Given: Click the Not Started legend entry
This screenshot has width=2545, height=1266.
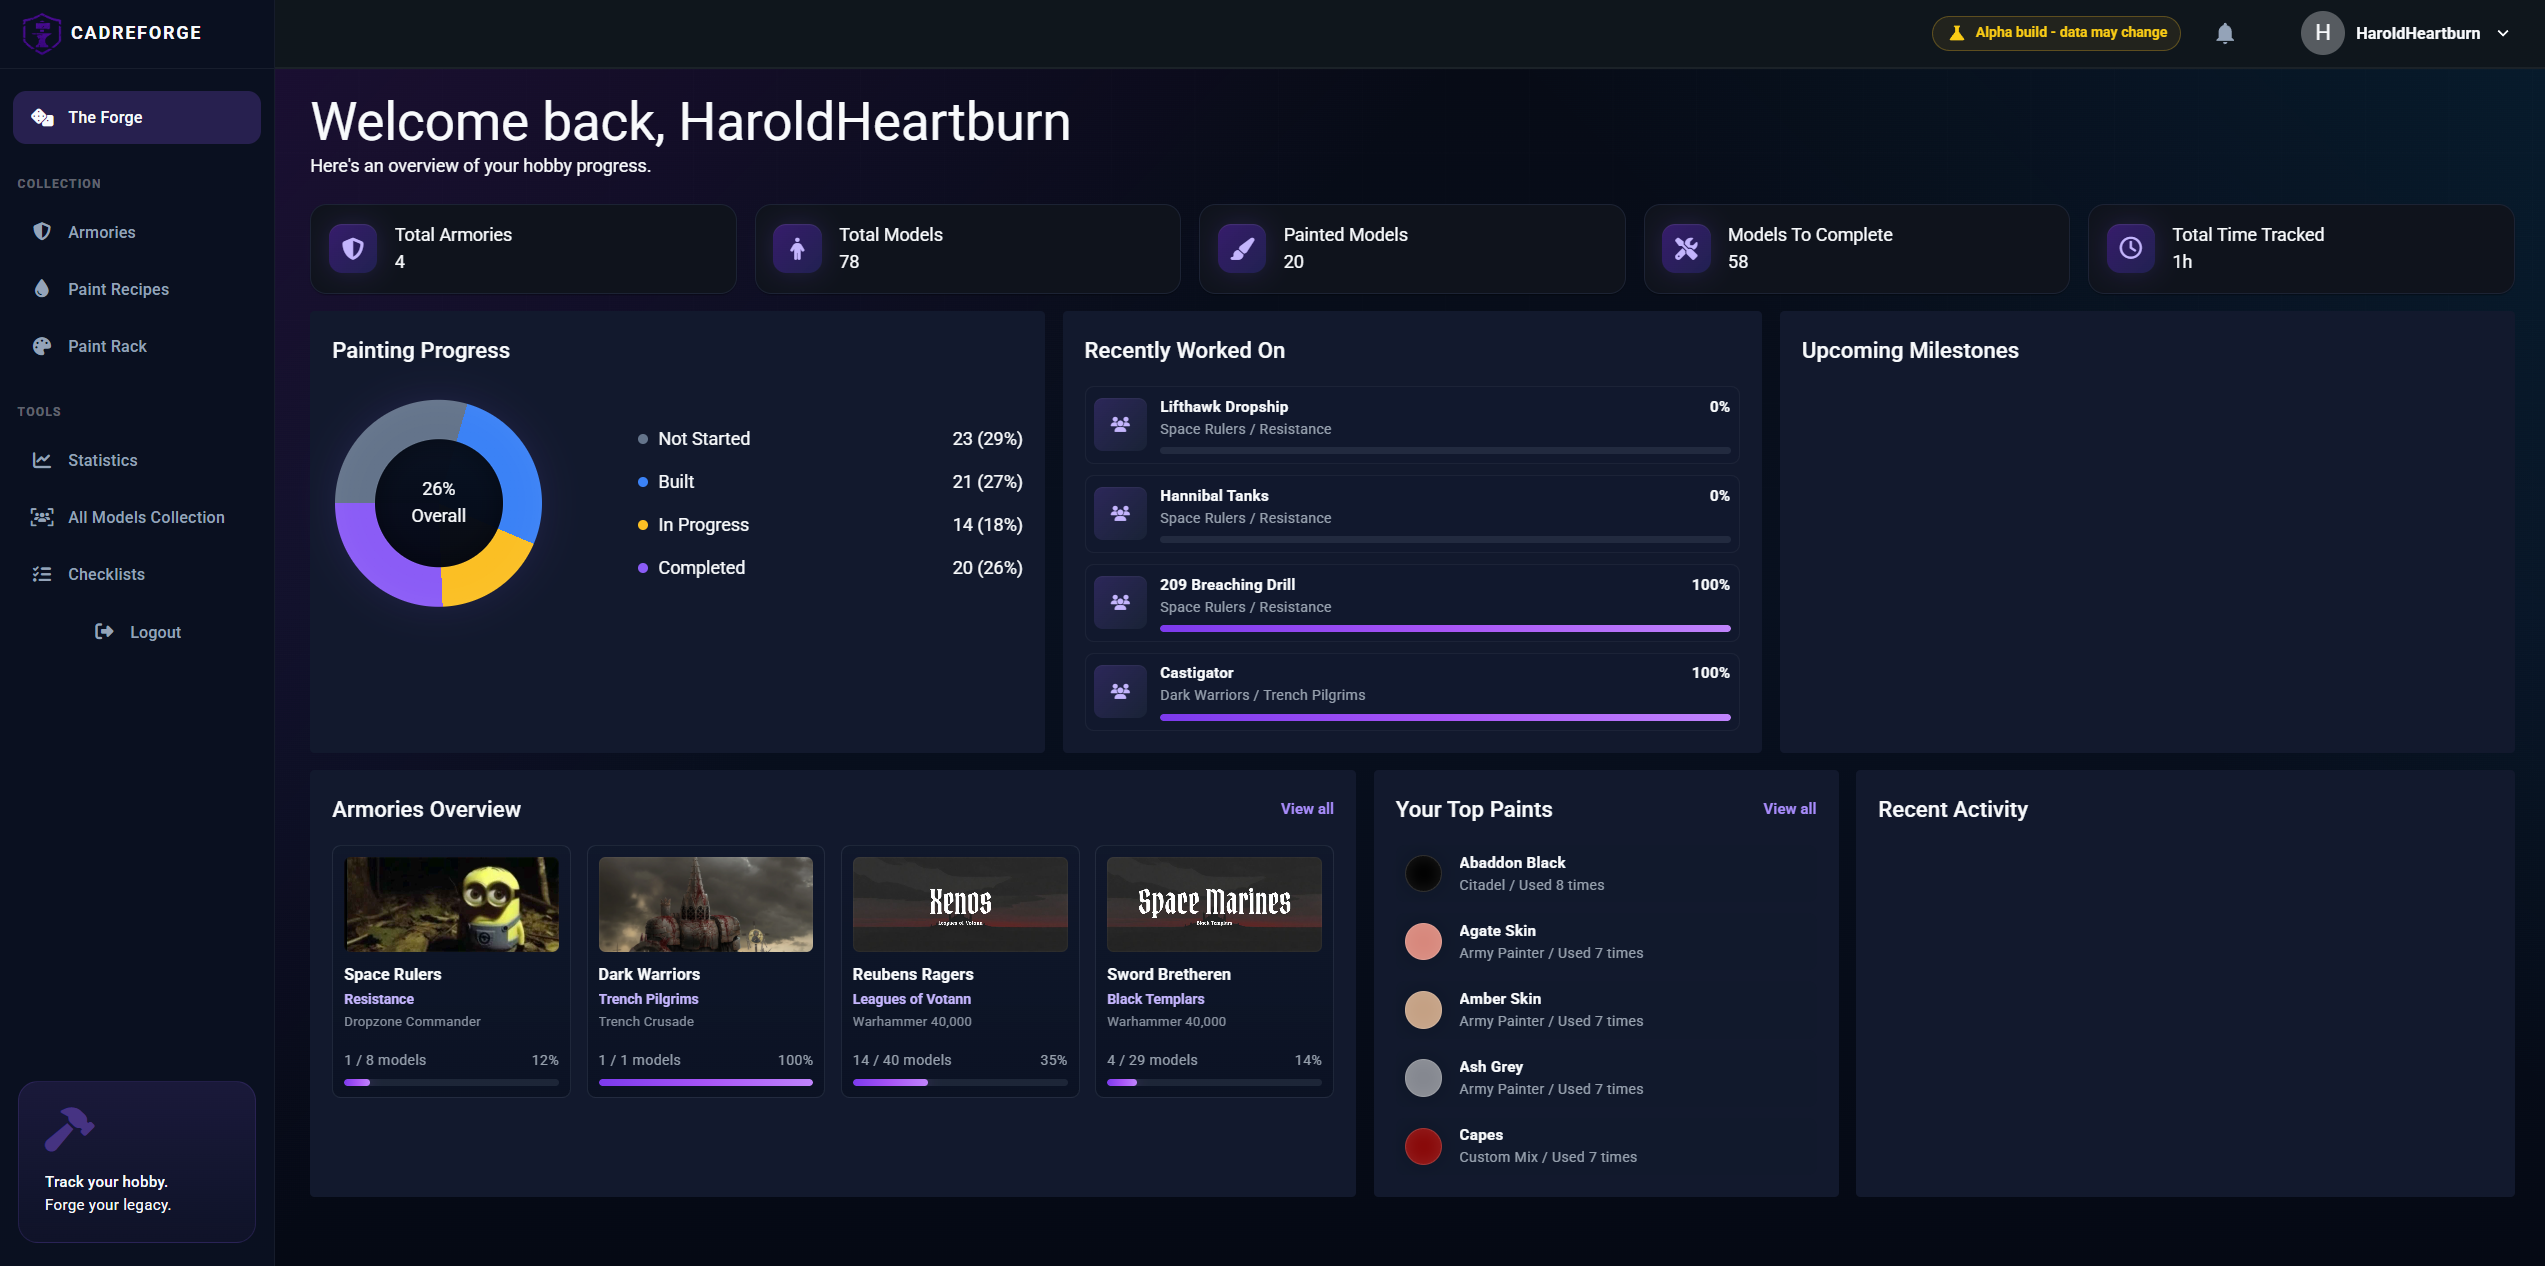Looking at the screenshot, I should [830, 439].
